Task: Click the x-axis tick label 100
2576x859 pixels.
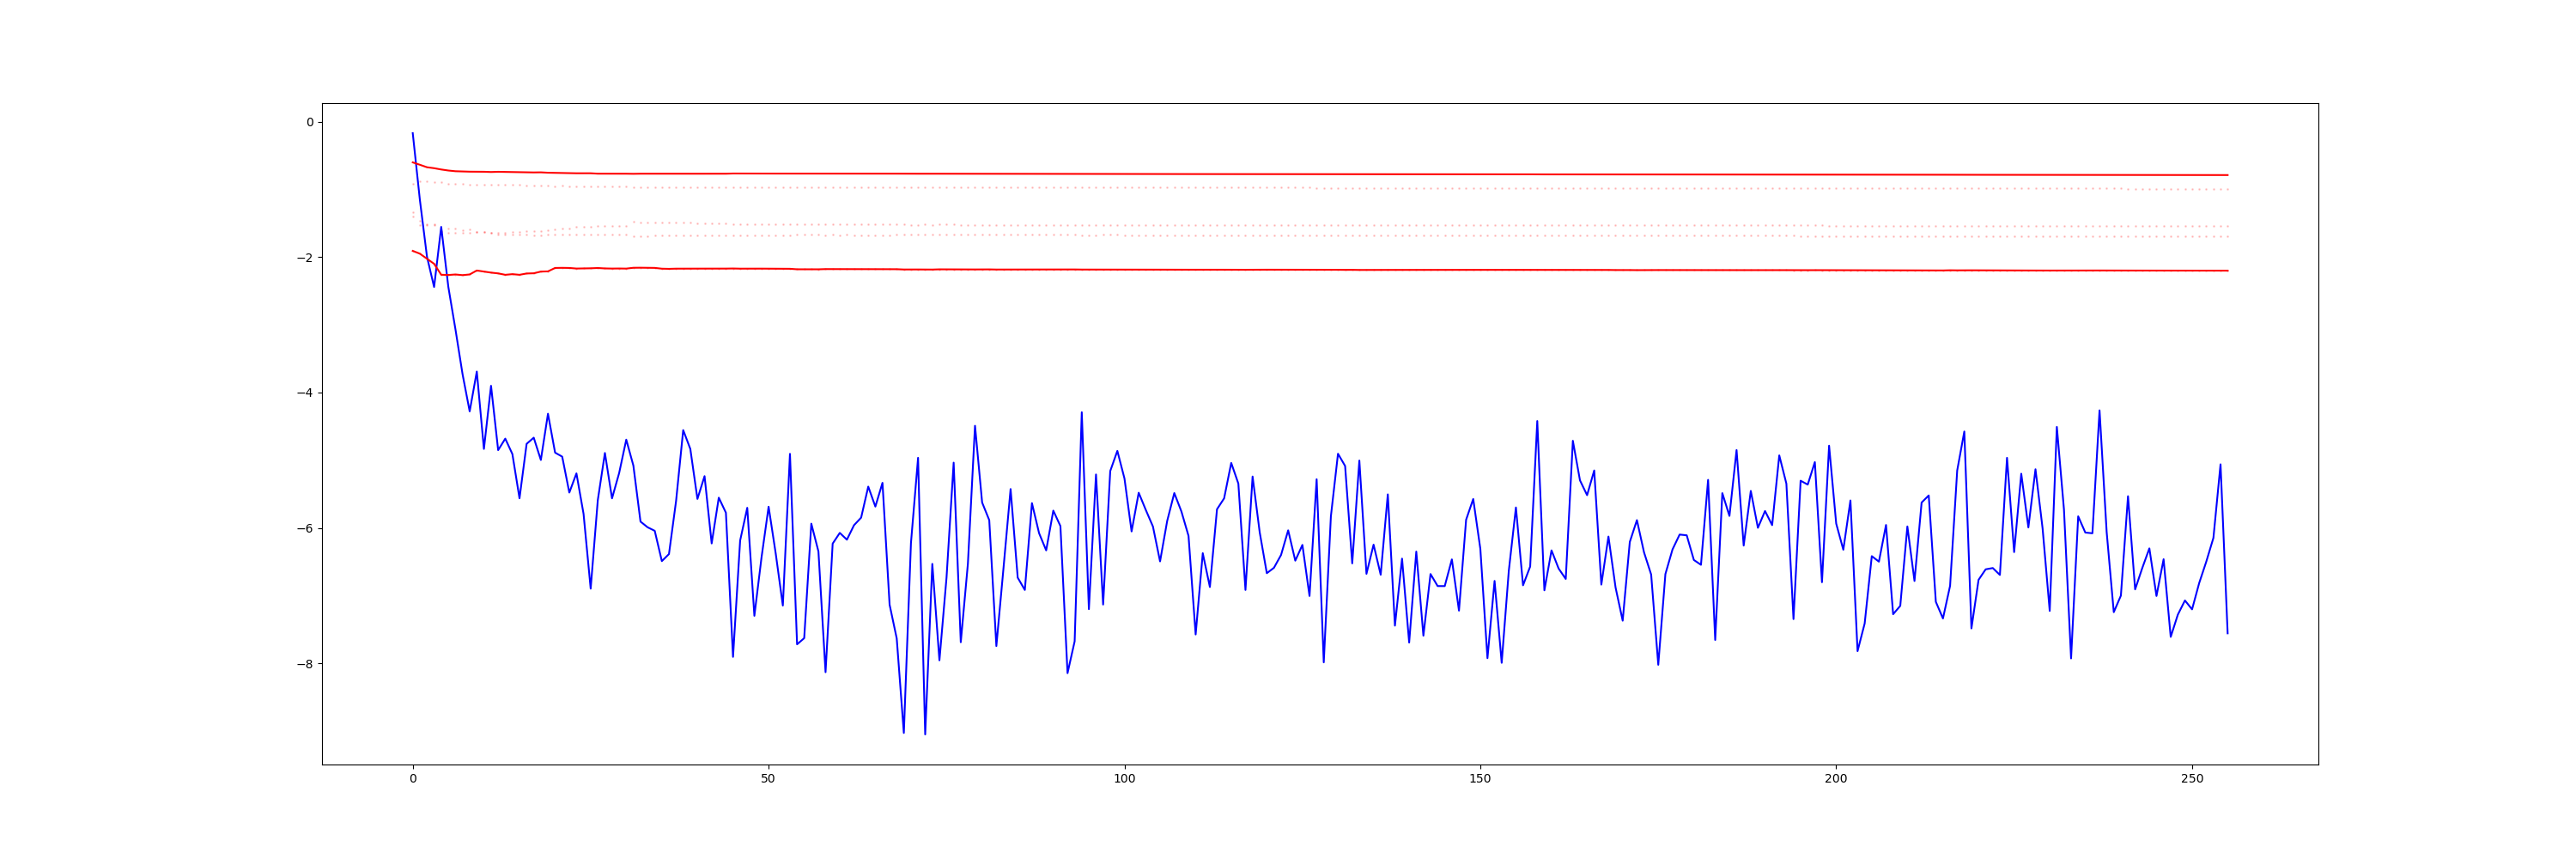Action: pyautogui.click(x=1124, y=779)
